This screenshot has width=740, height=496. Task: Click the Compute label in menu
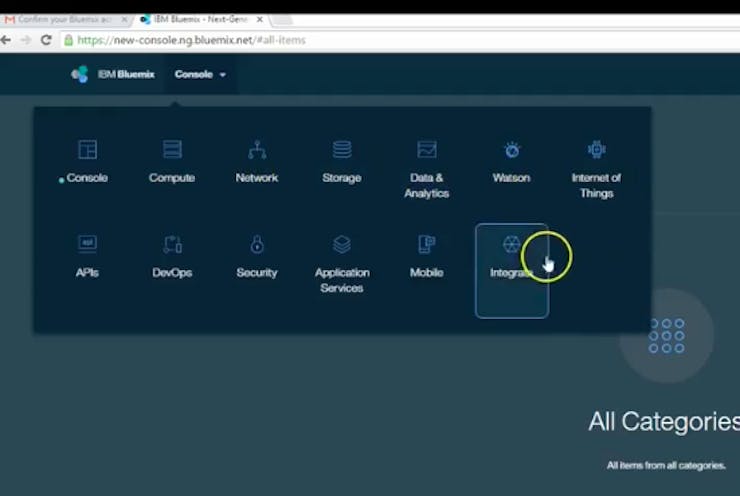172,178
